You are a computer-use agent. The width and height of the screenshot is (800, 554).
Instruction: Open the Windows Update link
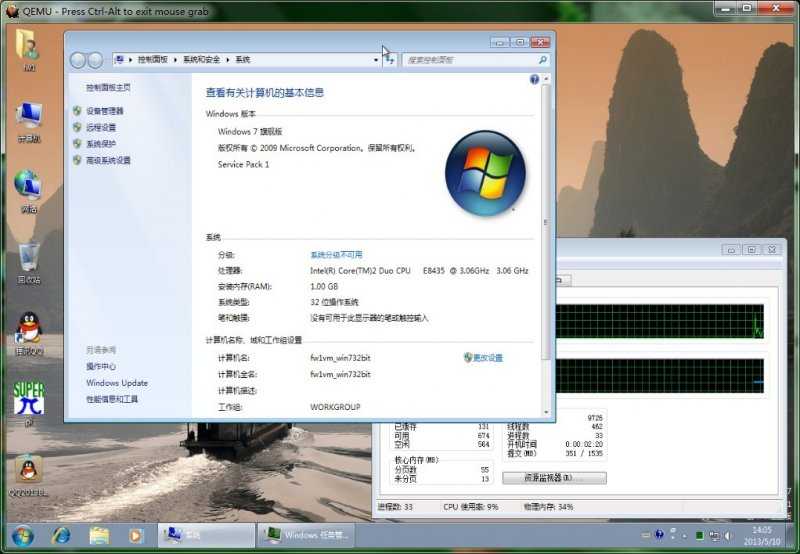click(x=117, y=383)
